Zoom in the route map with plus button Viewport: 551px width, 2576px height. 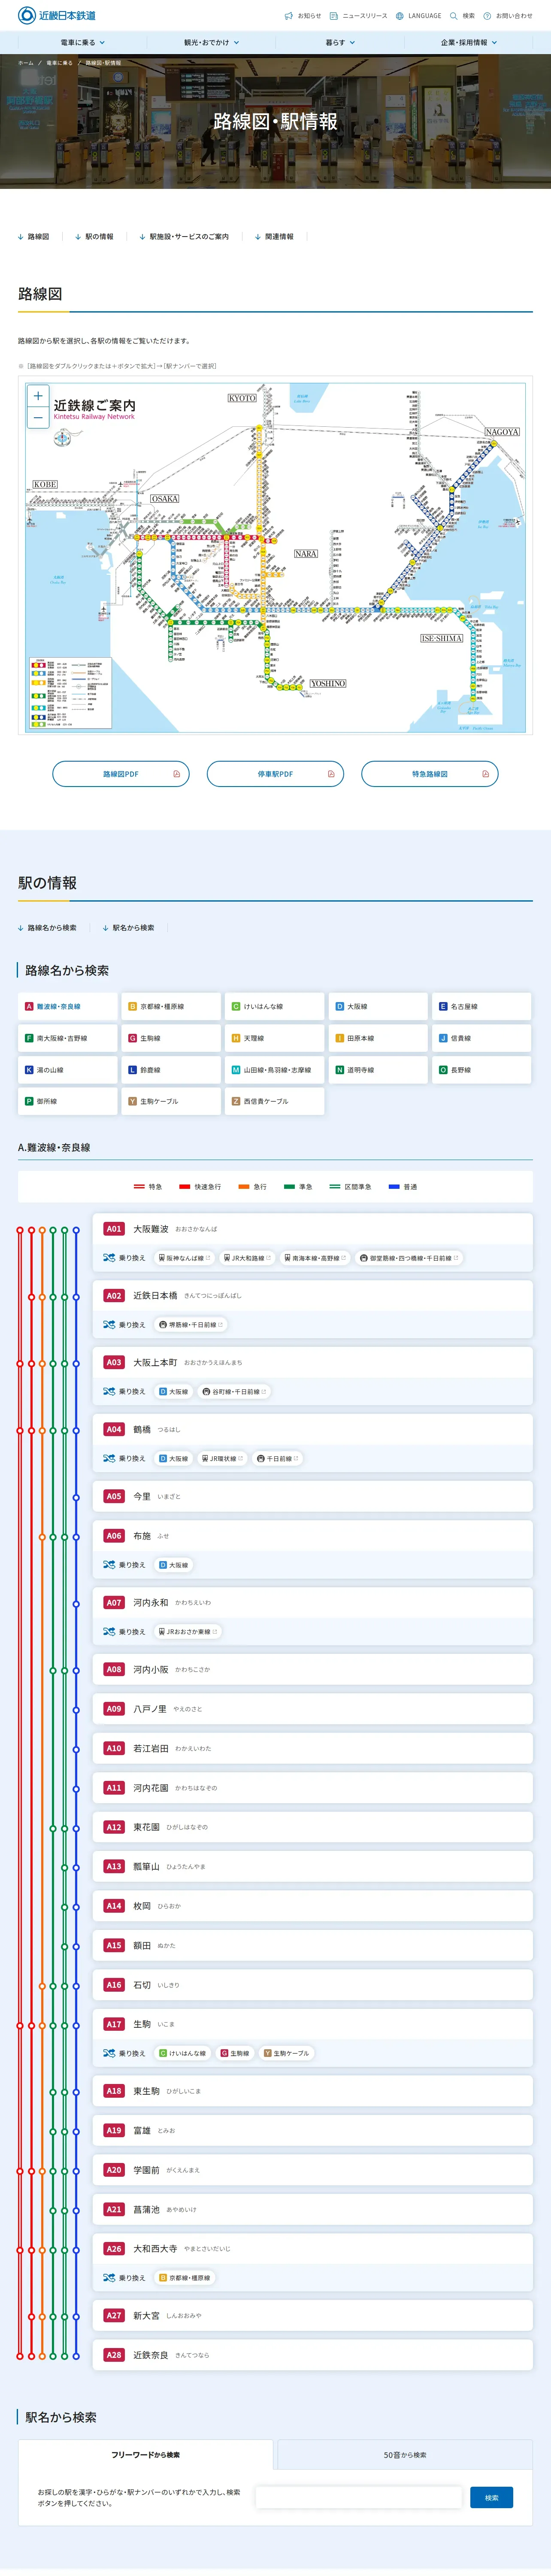[x=38, y=396]
